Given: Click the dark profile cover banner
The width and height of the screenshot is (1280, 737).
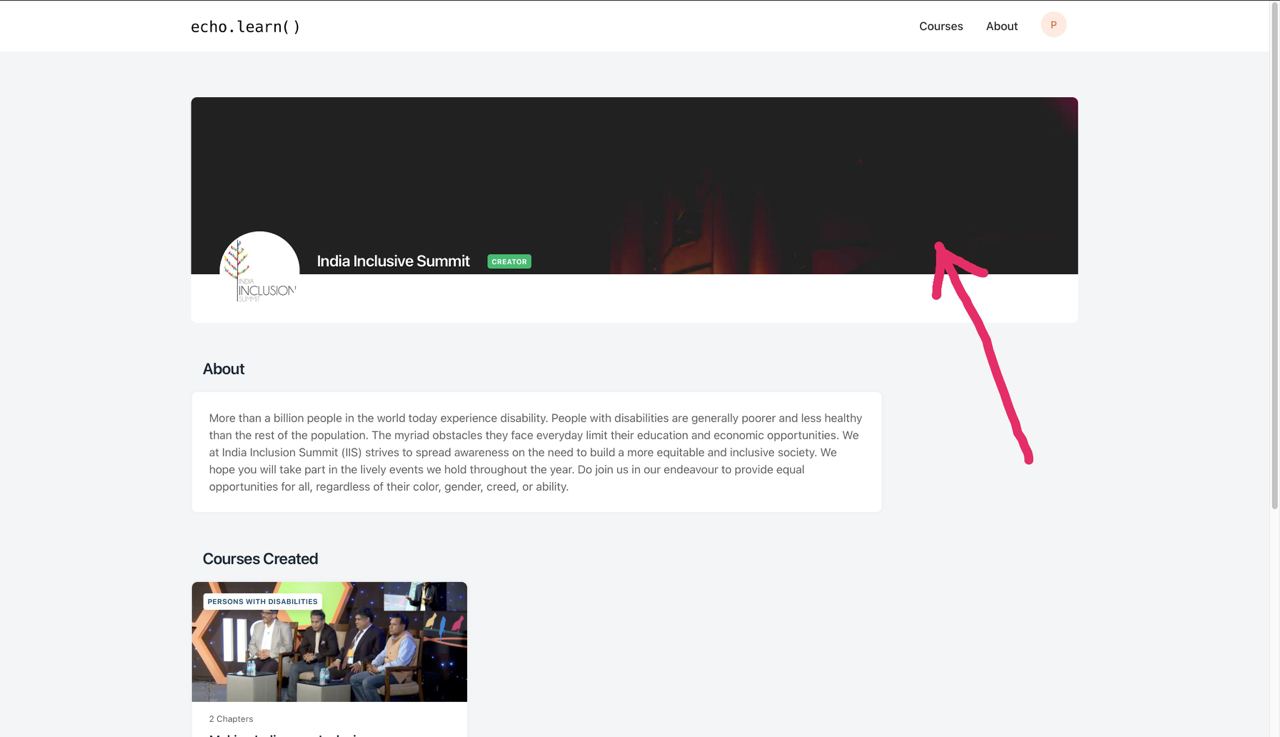Looking at the screenshot, I should [634, 186].
